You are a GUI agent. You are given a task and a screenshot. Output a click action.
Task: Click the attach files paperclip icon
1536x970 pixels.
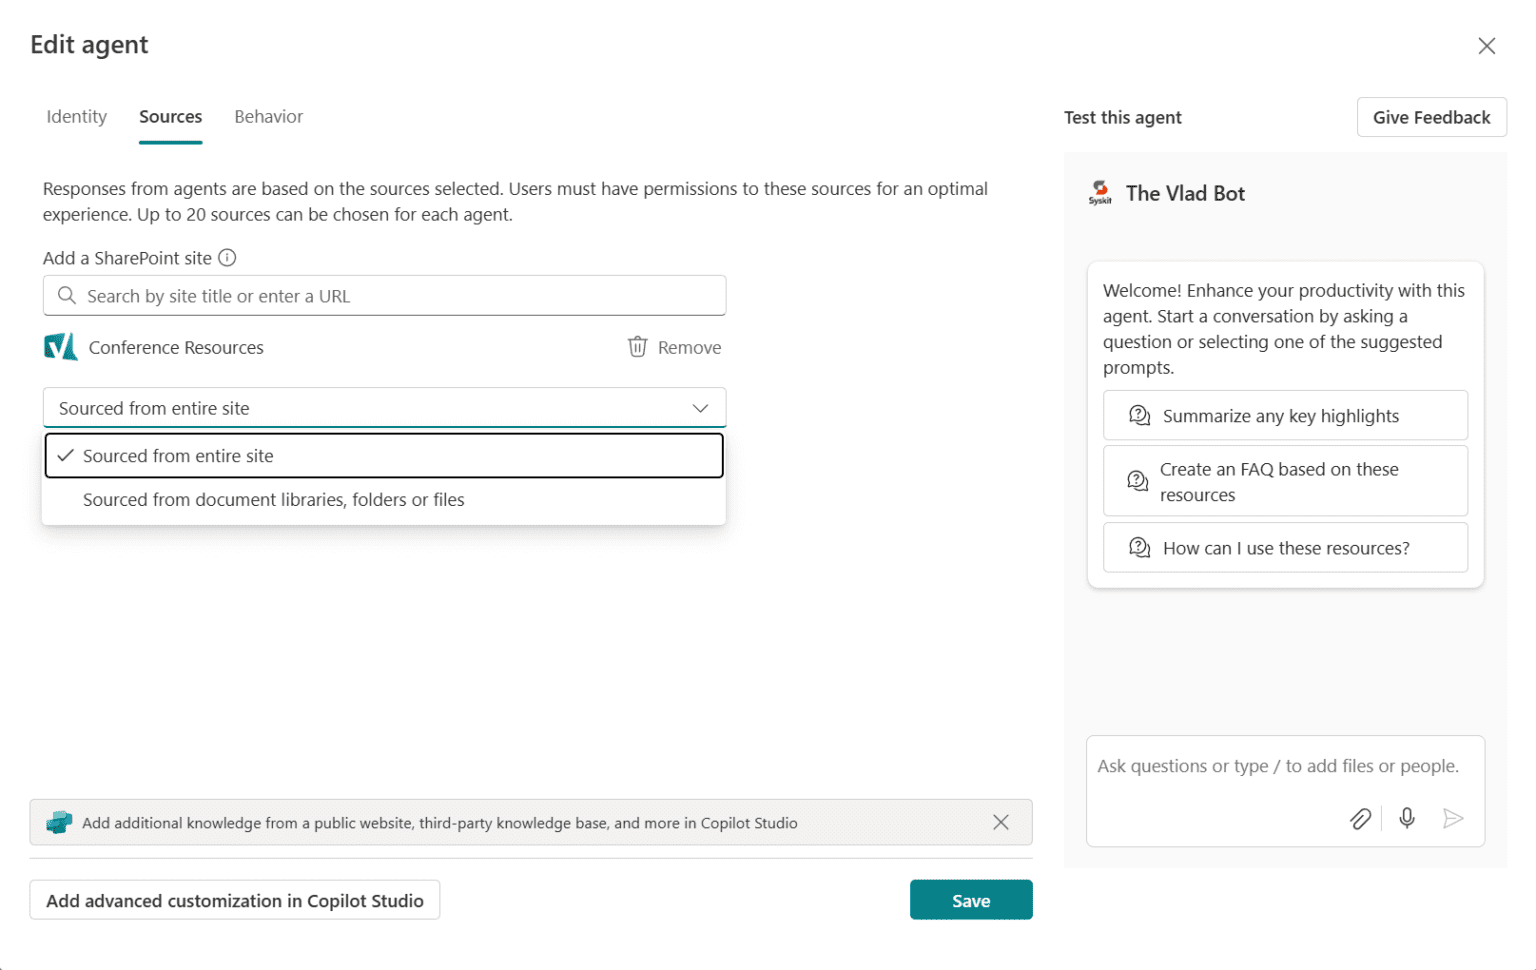point(1360,818)
